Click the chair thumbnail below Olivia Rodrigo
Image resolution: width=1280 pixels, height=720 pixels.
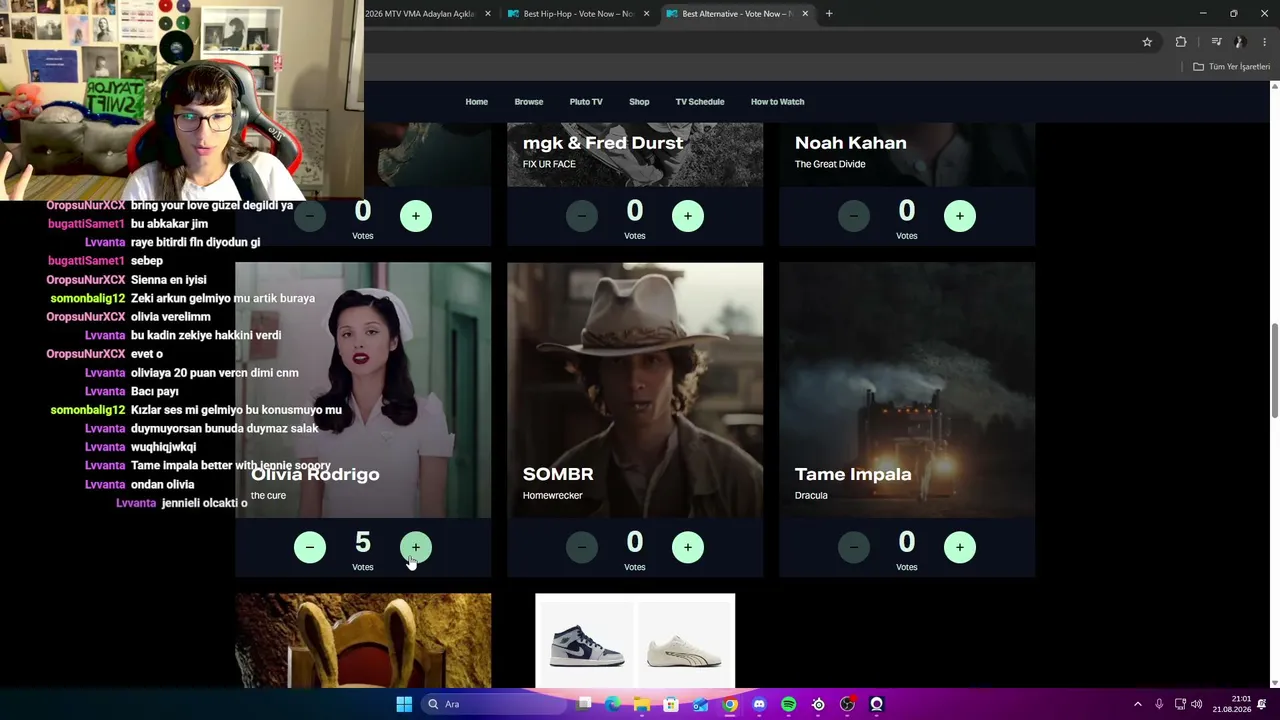pos(363,641)
